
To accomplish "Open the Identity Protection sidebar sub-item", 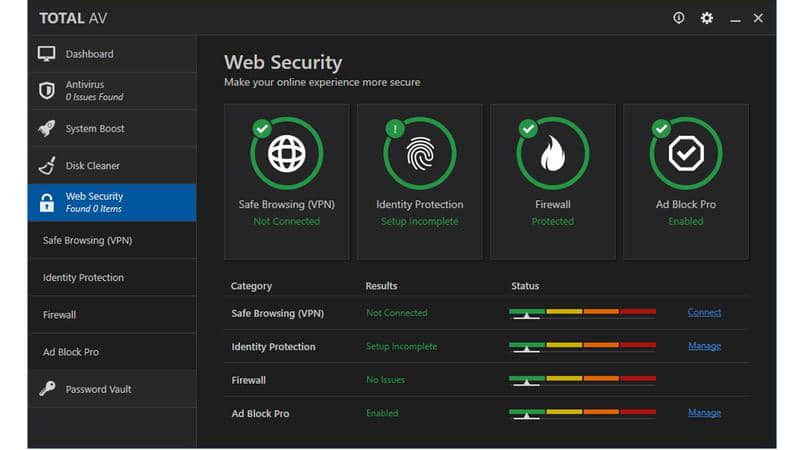I will tap(113, 277).
